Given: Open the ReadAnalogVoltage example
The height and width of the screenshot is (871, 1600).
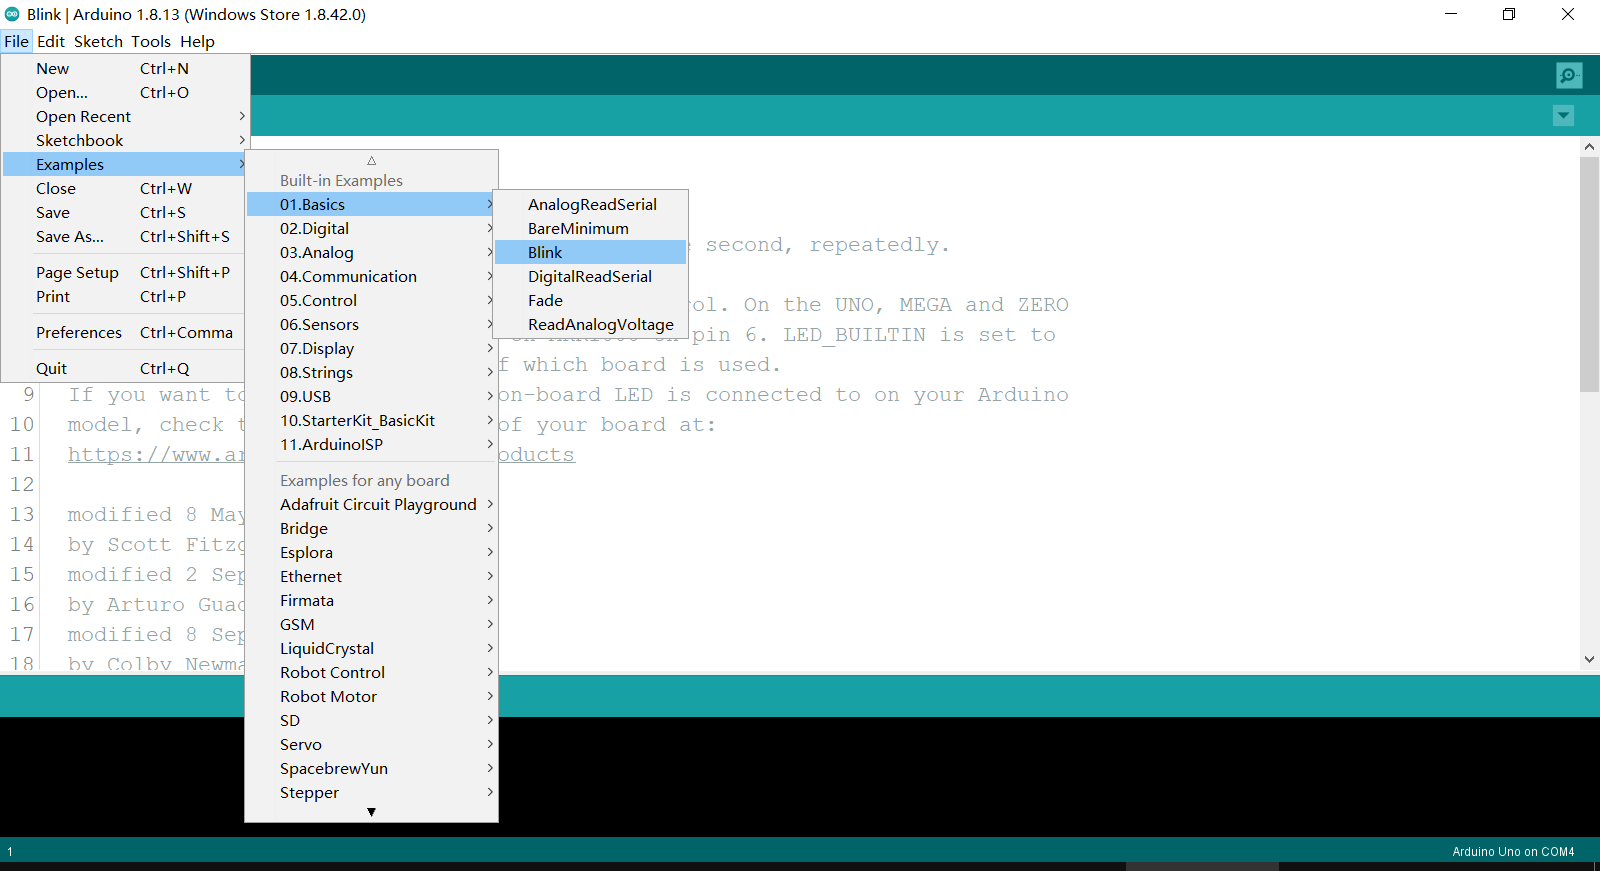Looking at the screenshot, I should tap(591, 324).
